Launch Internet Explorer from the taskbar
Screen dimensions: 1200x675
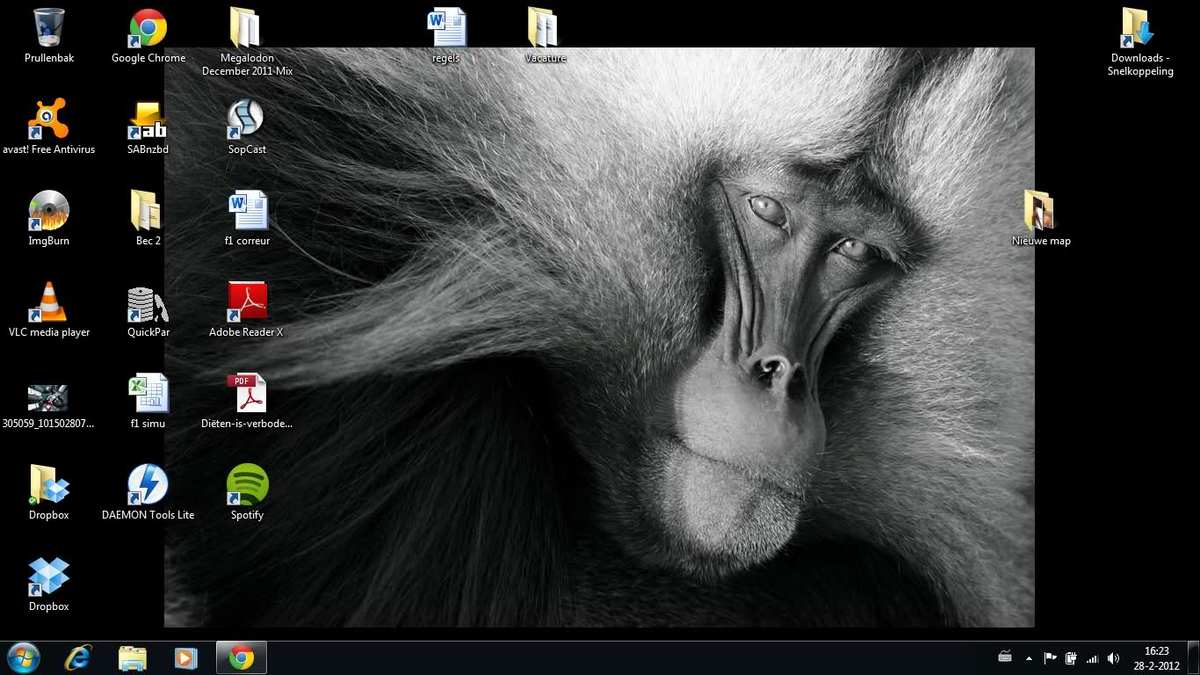(78, 657)
